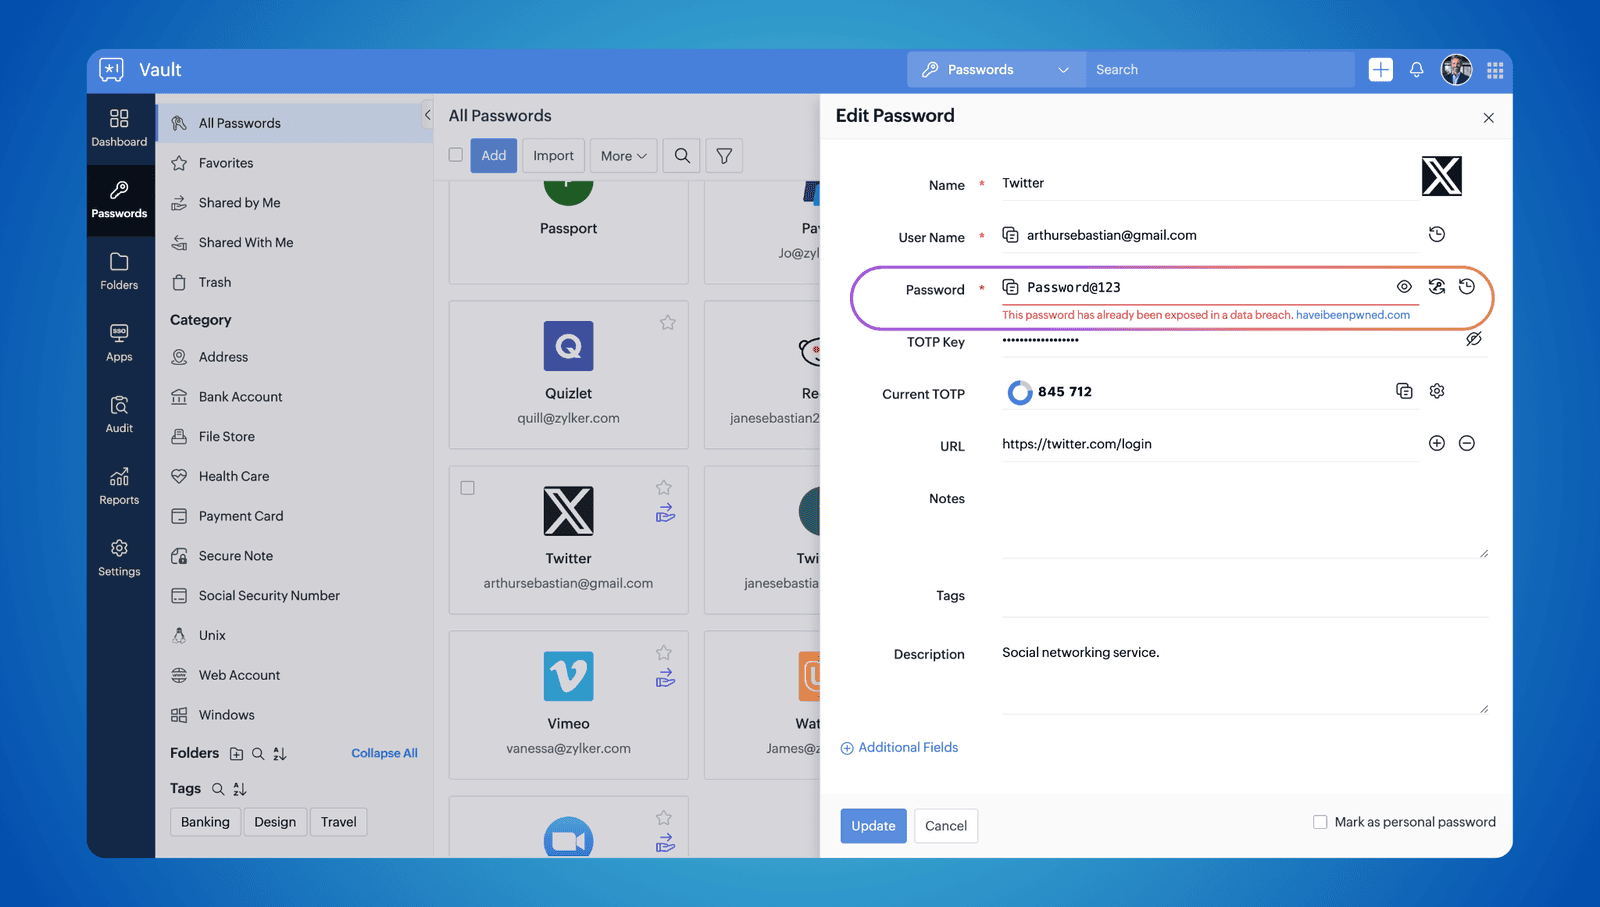This screenshot has height=907, width=1600.
Task: Add new folder icon beside Folders
Action: [236, 754]
